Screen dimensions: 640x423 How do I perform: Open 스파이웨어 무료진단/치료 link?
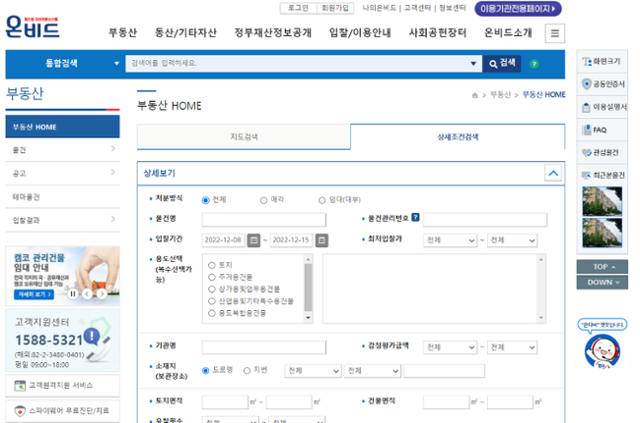pos(62,411)
